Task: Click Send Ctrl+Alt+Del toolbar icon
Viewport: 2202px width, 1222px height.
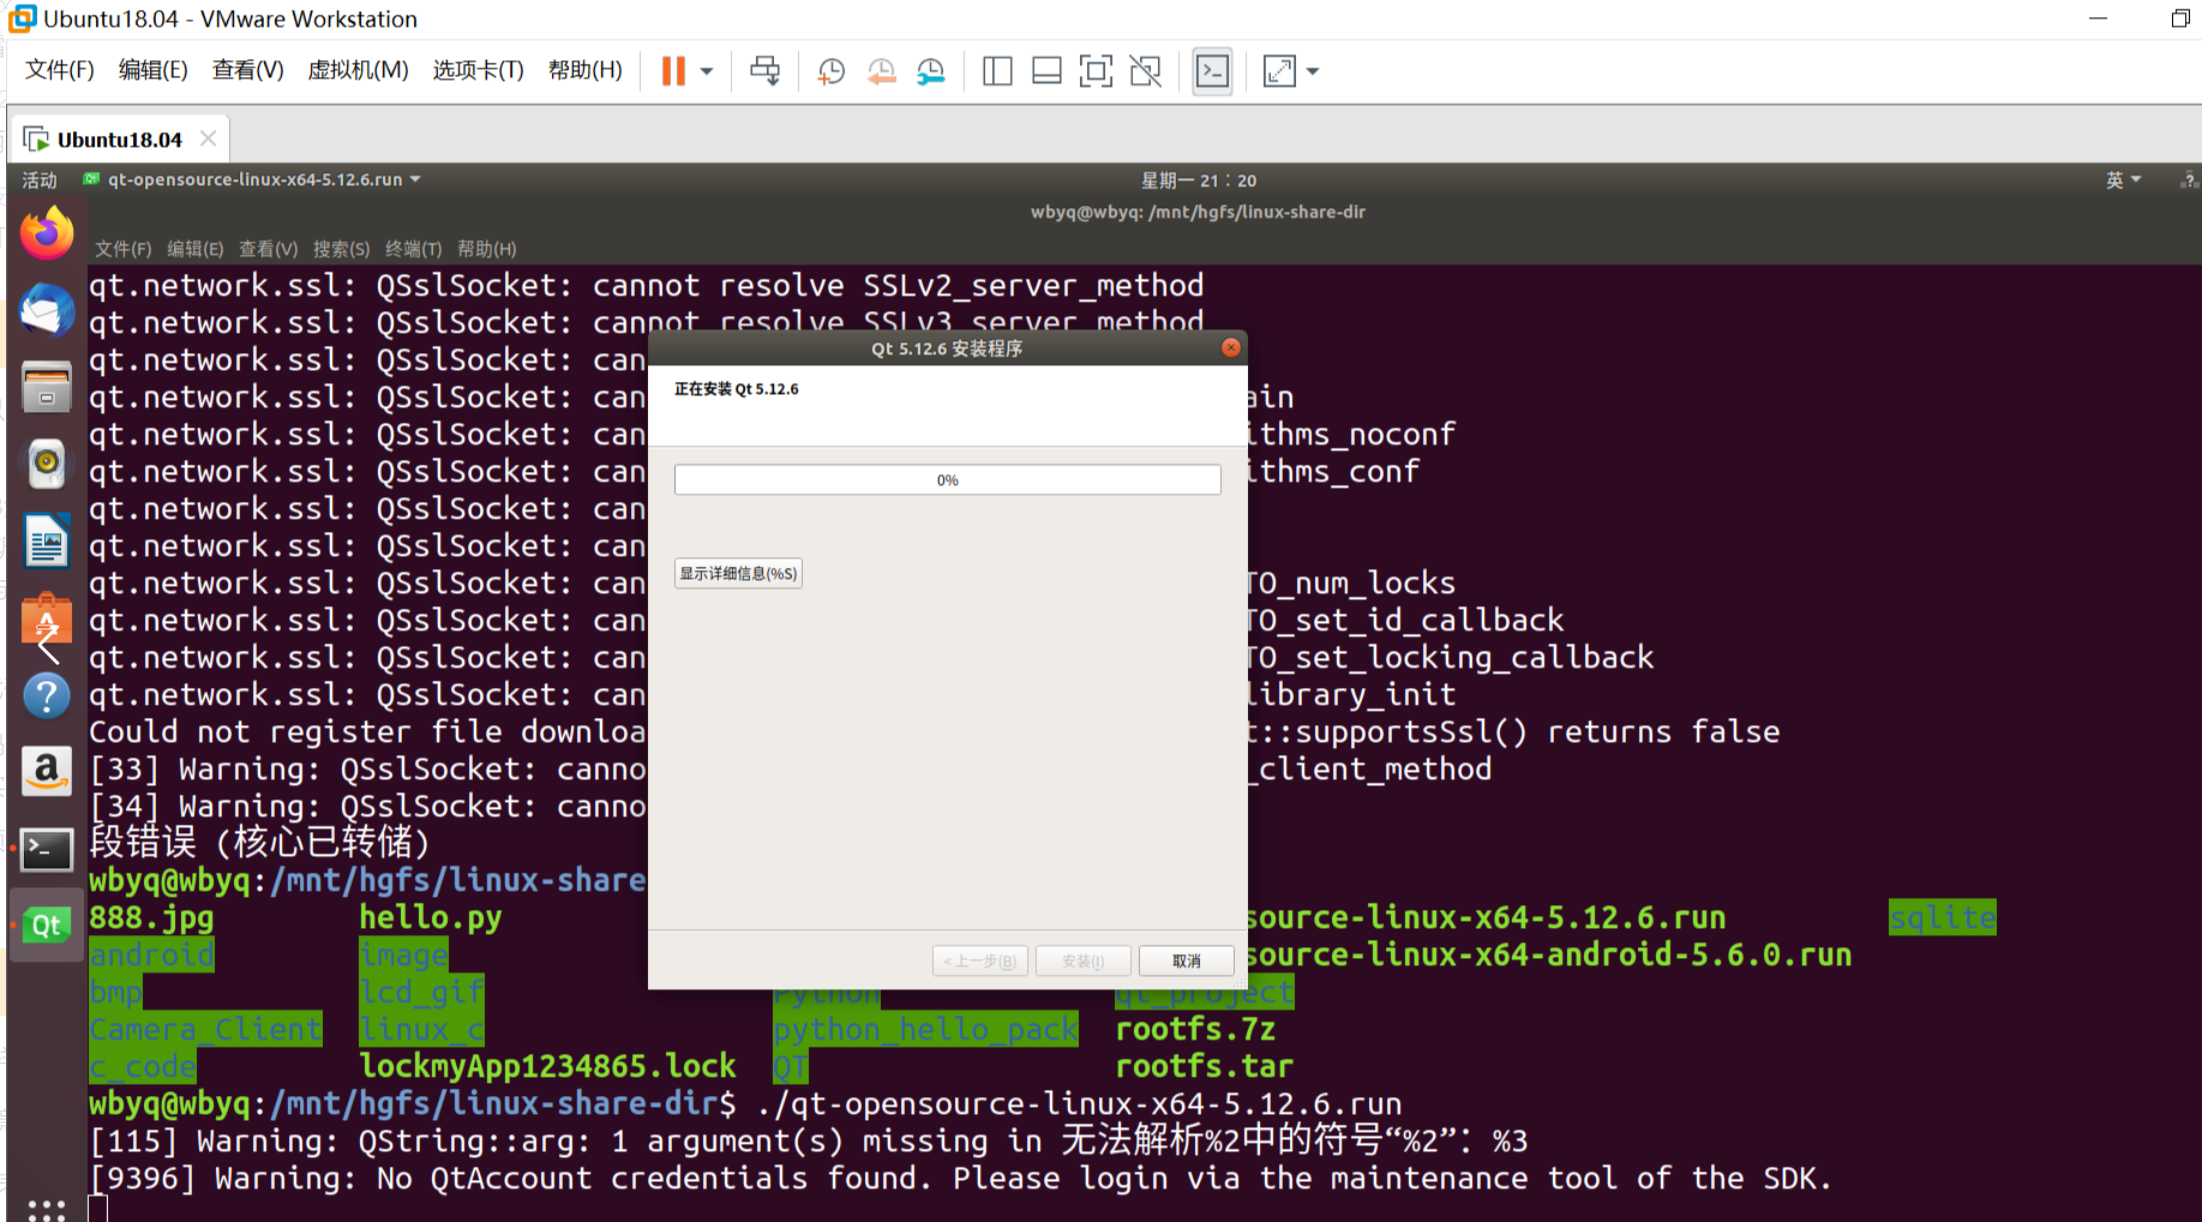Action: click(765, 71)
